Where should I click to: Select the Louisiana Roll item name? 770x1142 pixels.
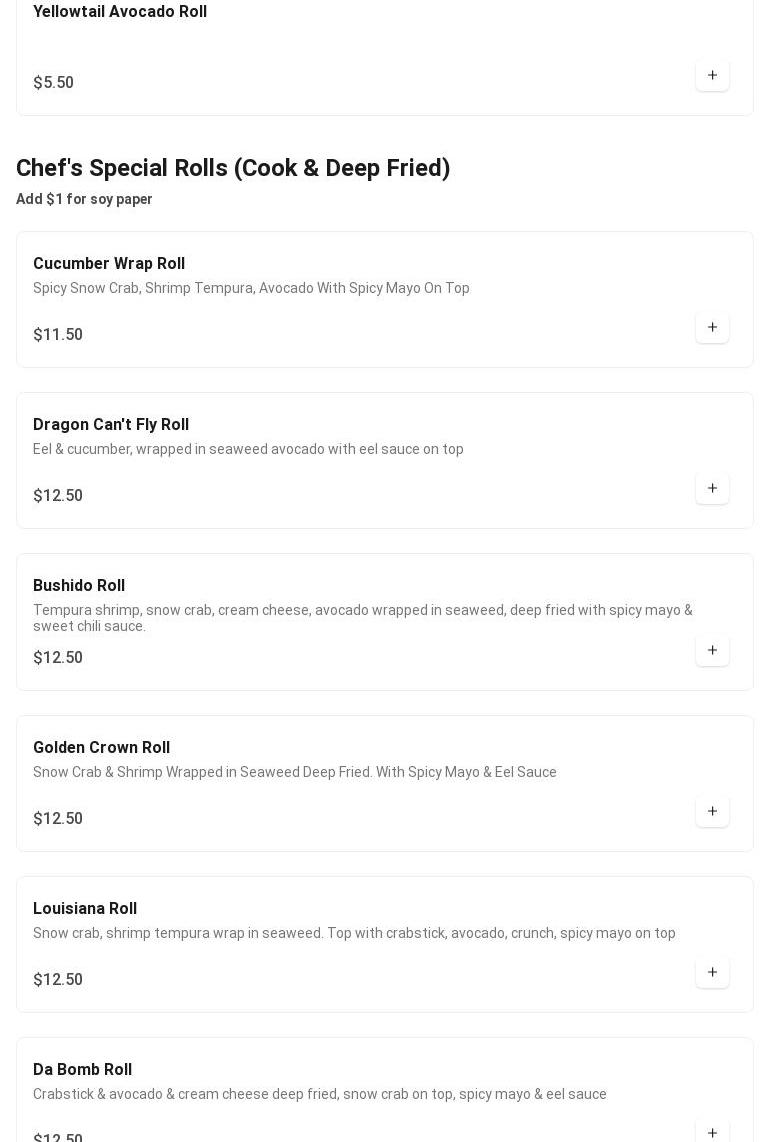[x=85, y=909]
